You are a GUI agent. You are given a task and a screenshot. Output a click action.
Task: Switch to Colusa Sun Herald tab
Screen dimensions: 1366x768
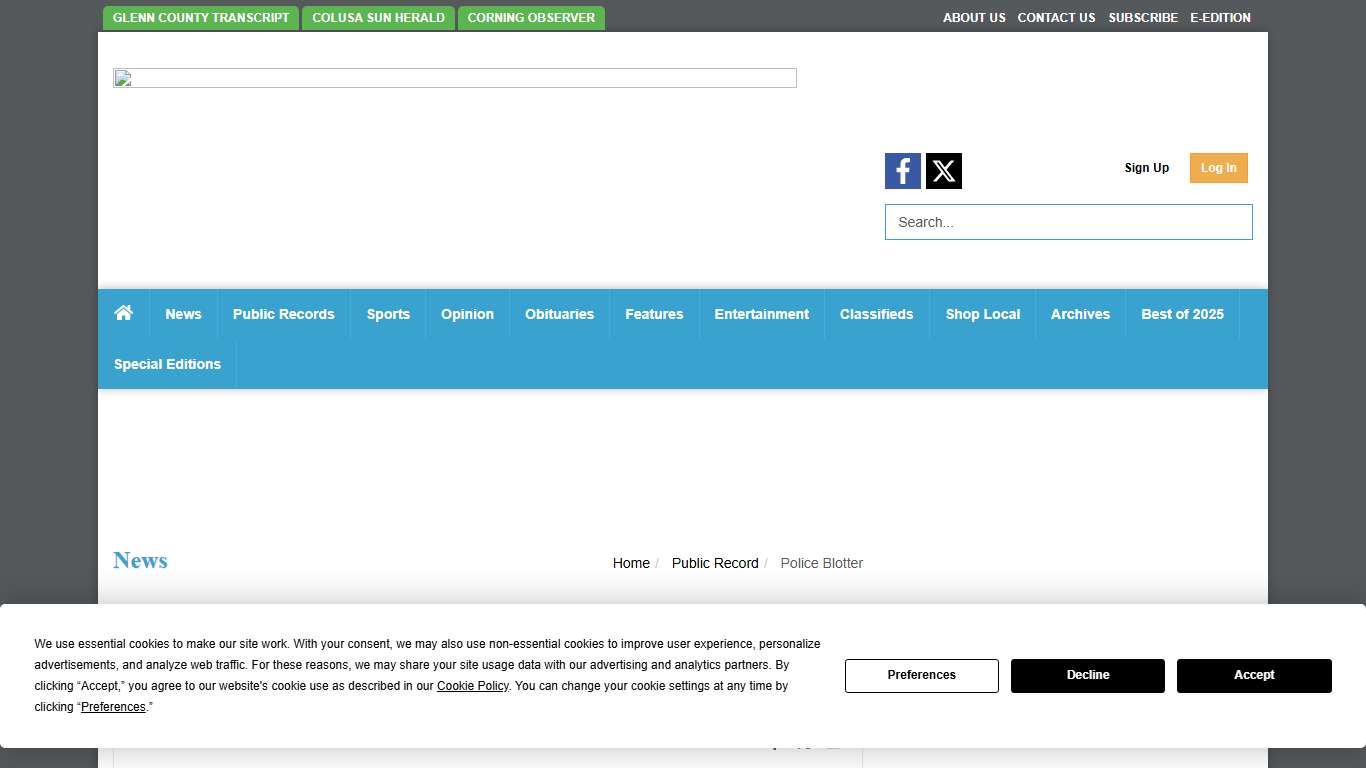point(378,18)
